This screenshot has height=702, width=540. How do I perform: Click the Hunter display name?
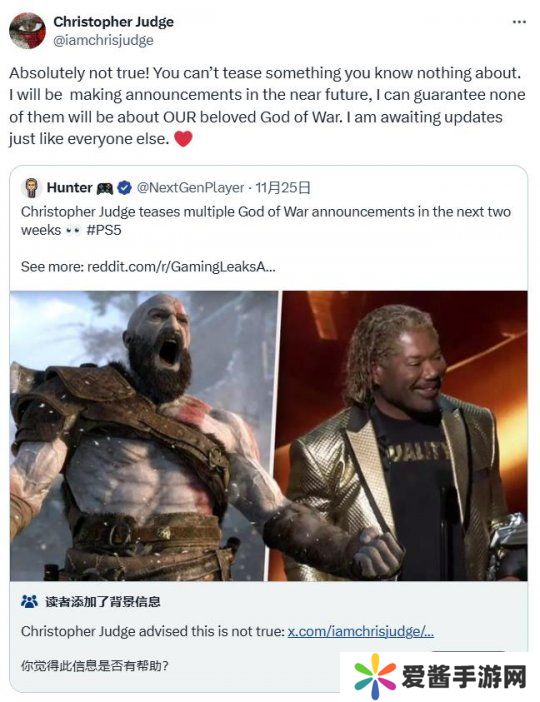click(x=69, y=188)
